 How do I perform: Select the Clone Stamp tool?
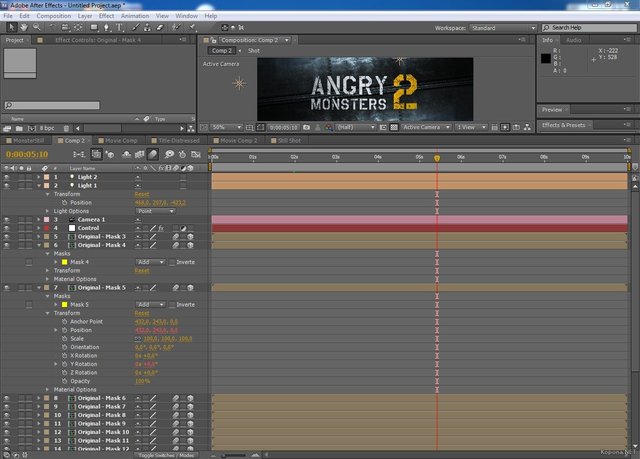click(147, 27)
